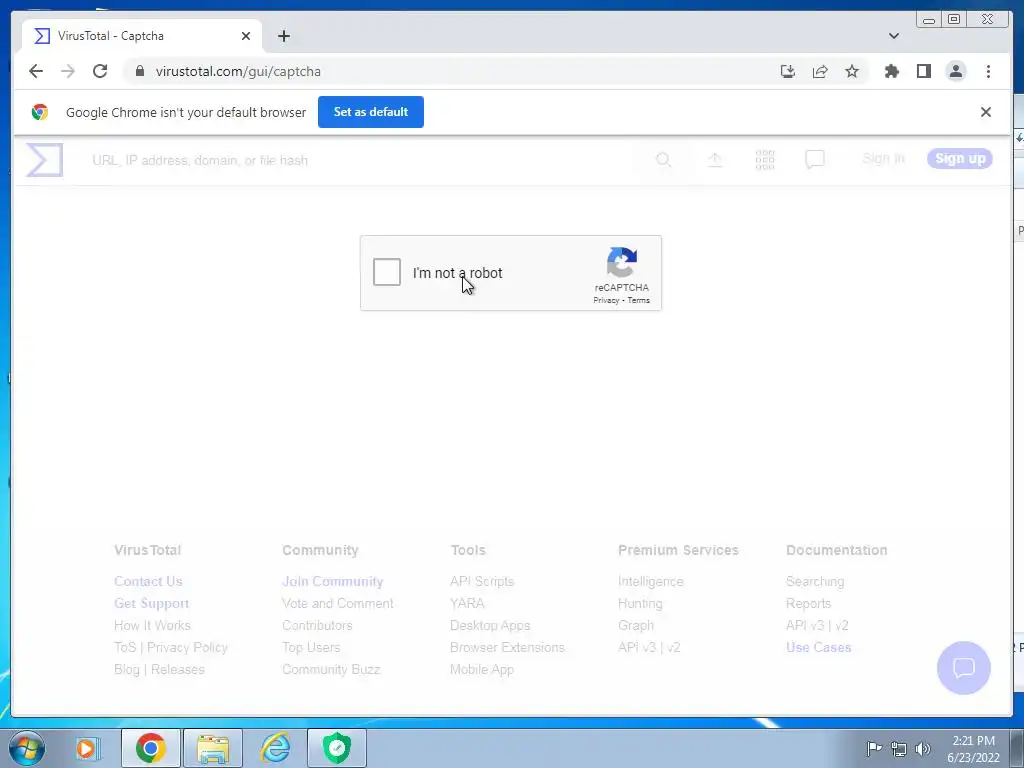Open the media player taskbar icon
1024x768 pixels.
[x=86, y=748]
